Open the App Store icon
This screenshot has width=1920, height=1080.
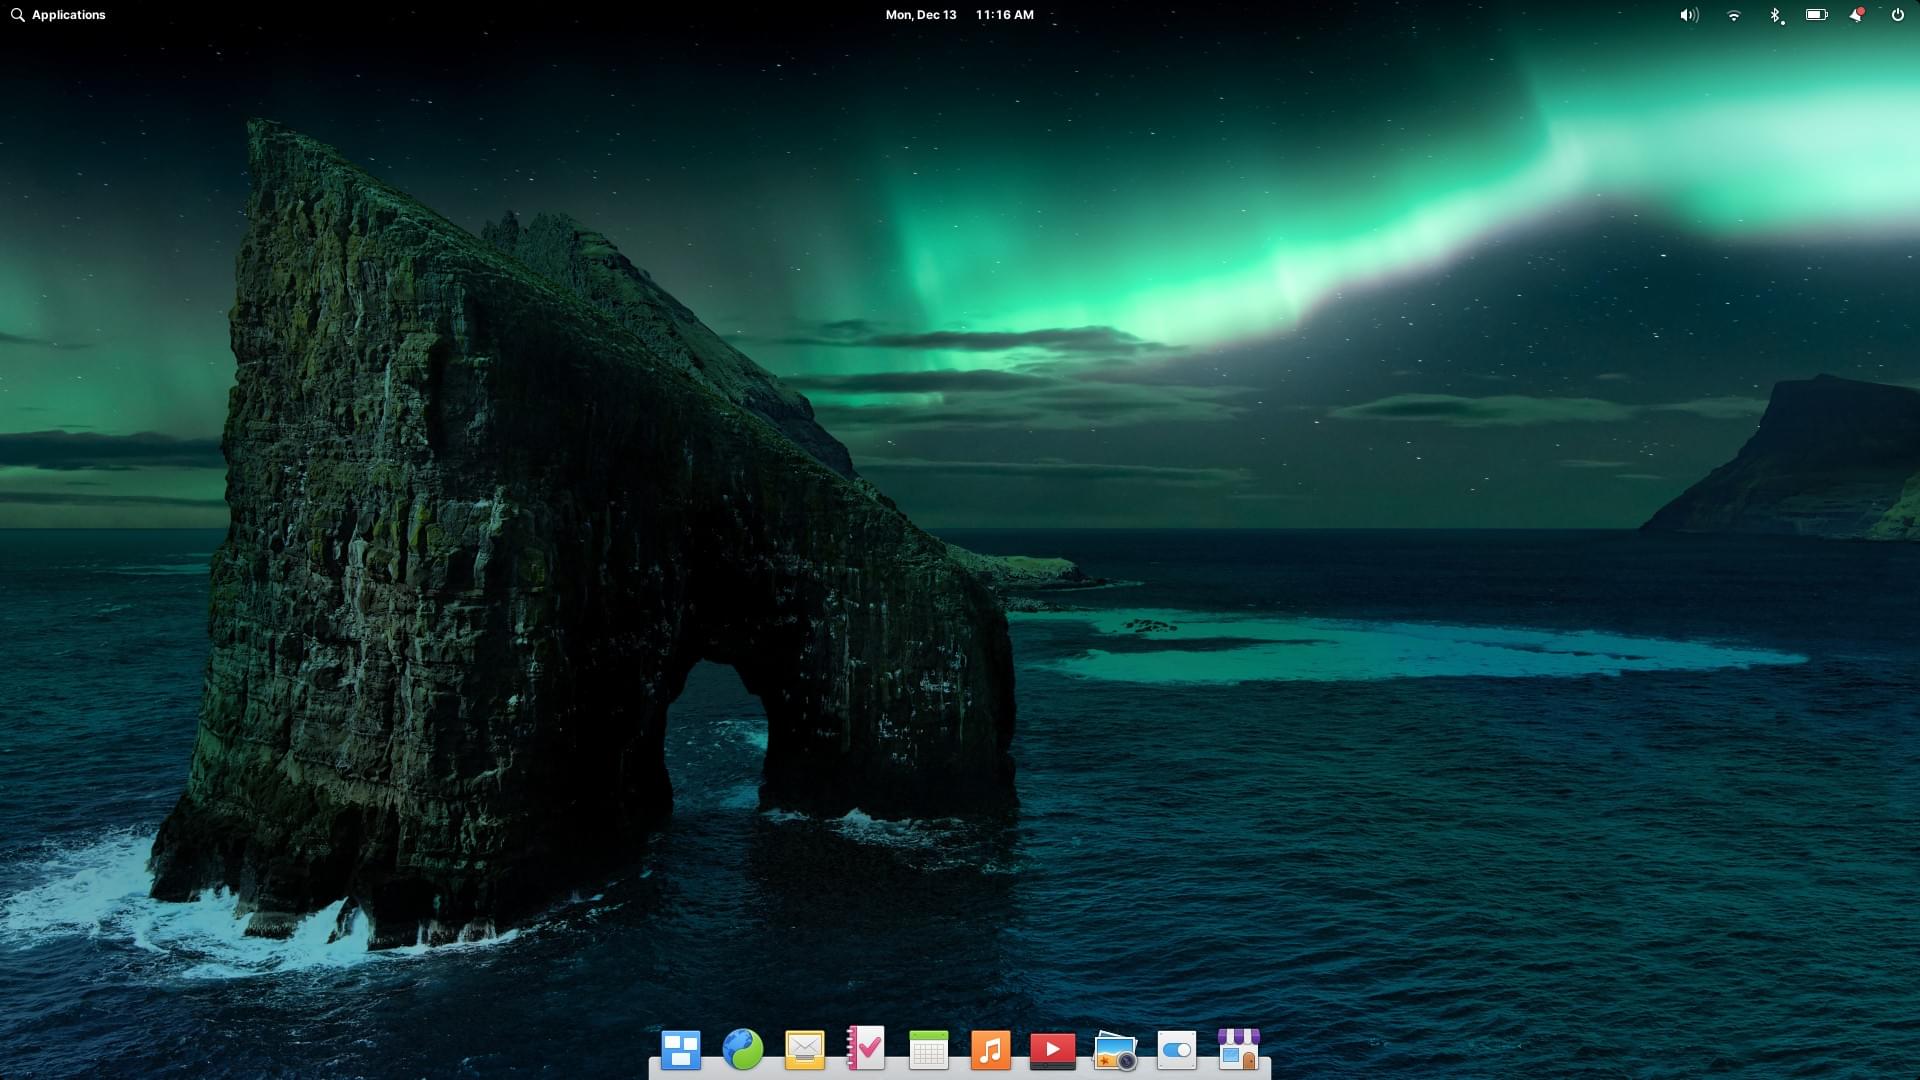(1237, 1050)
